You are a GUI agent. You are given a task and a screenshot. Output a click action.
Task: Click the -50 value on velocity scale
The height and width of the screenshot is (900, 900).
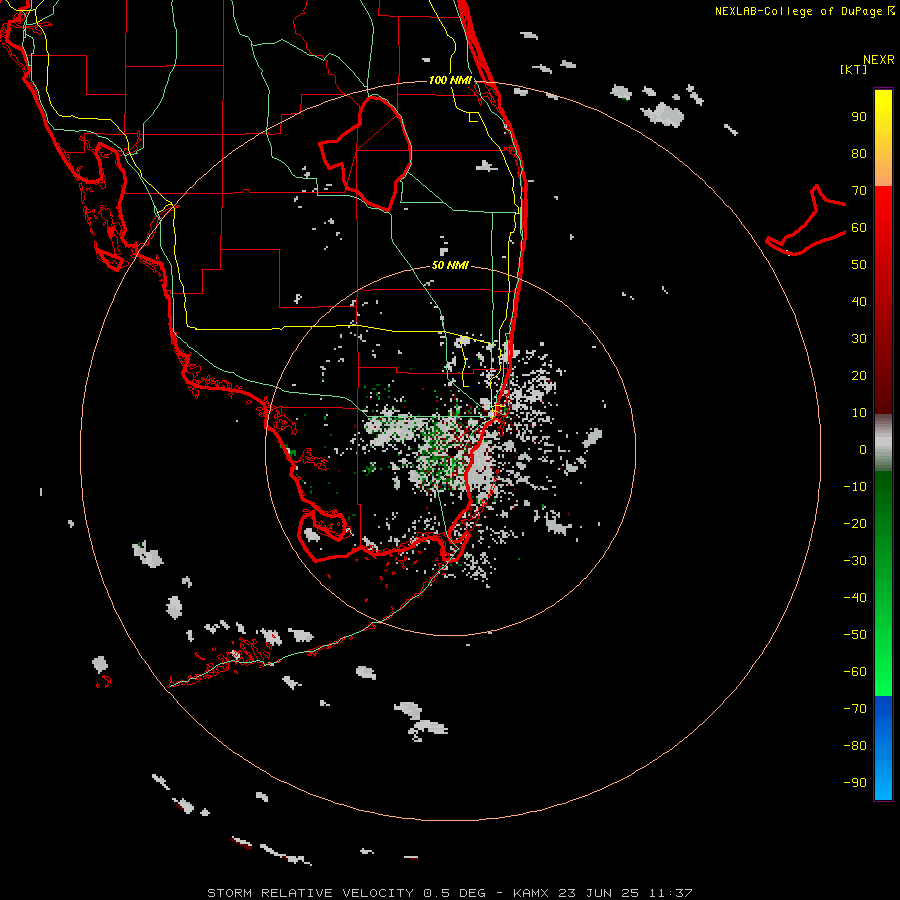(x=855, y=635)
